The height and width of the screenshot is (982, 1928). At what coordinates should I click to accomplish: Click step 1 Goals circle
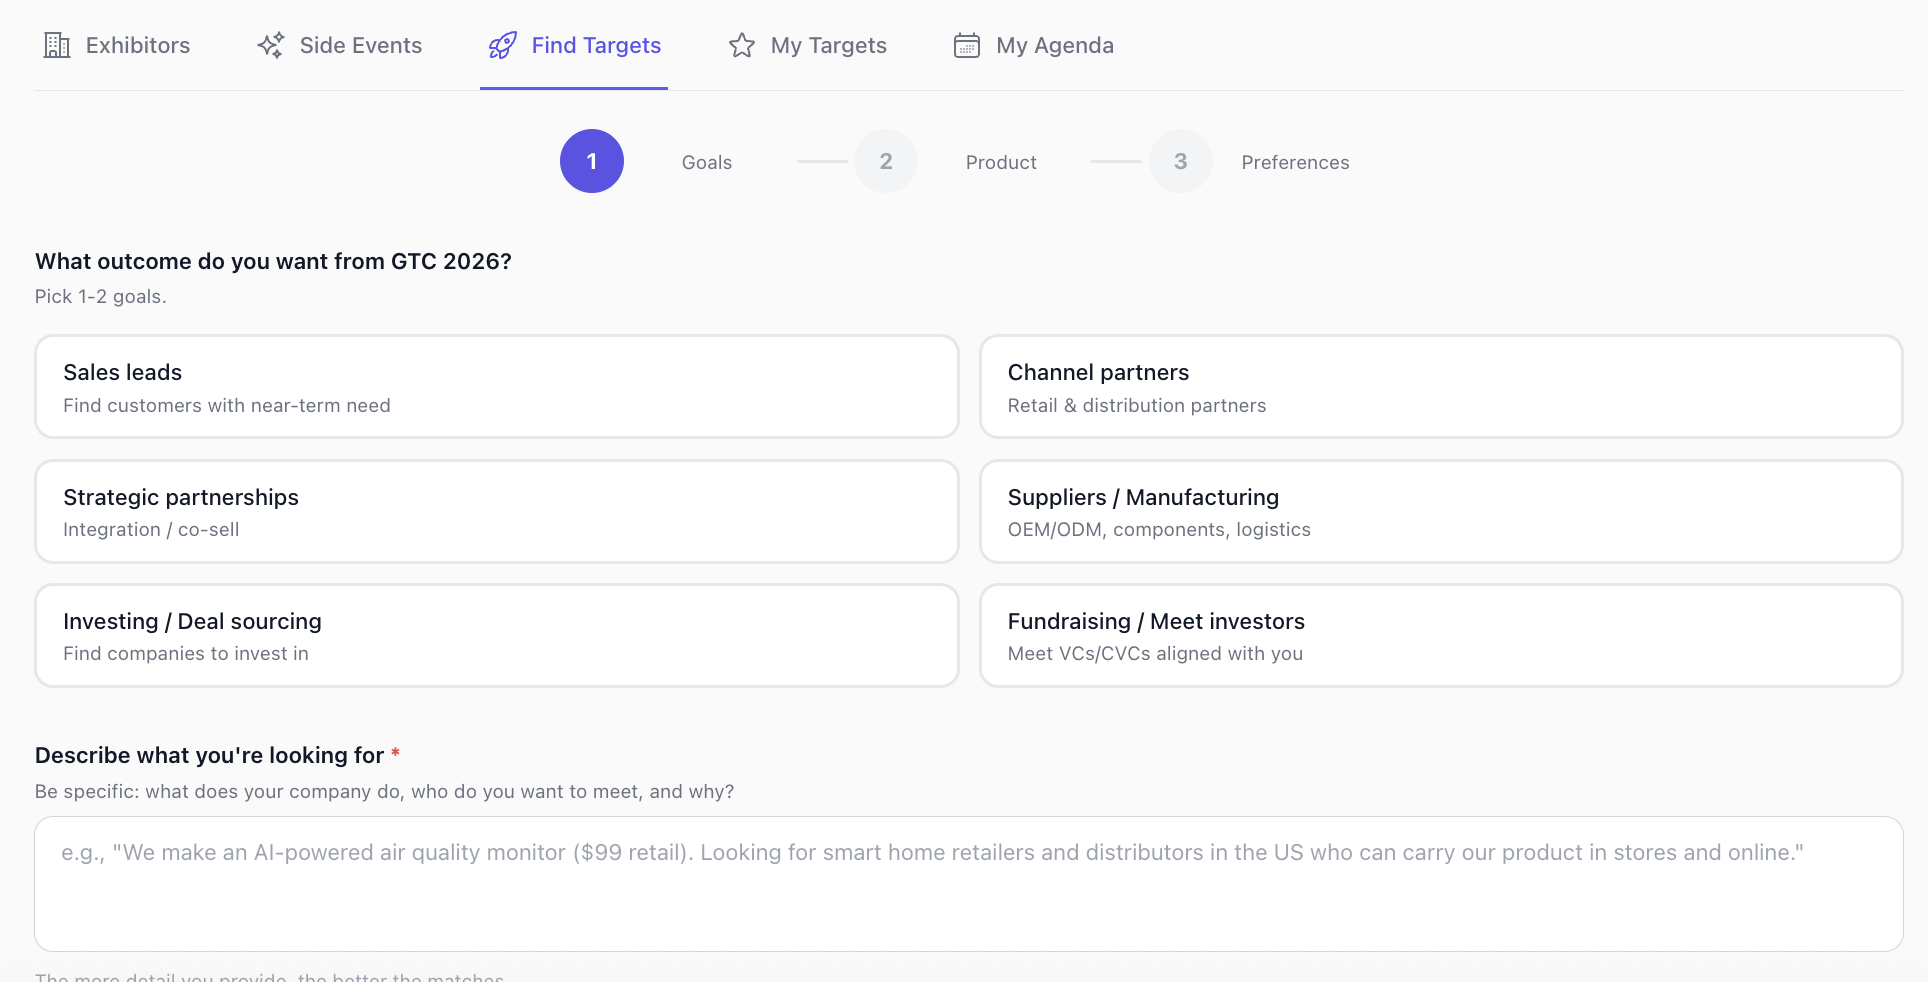592,161
